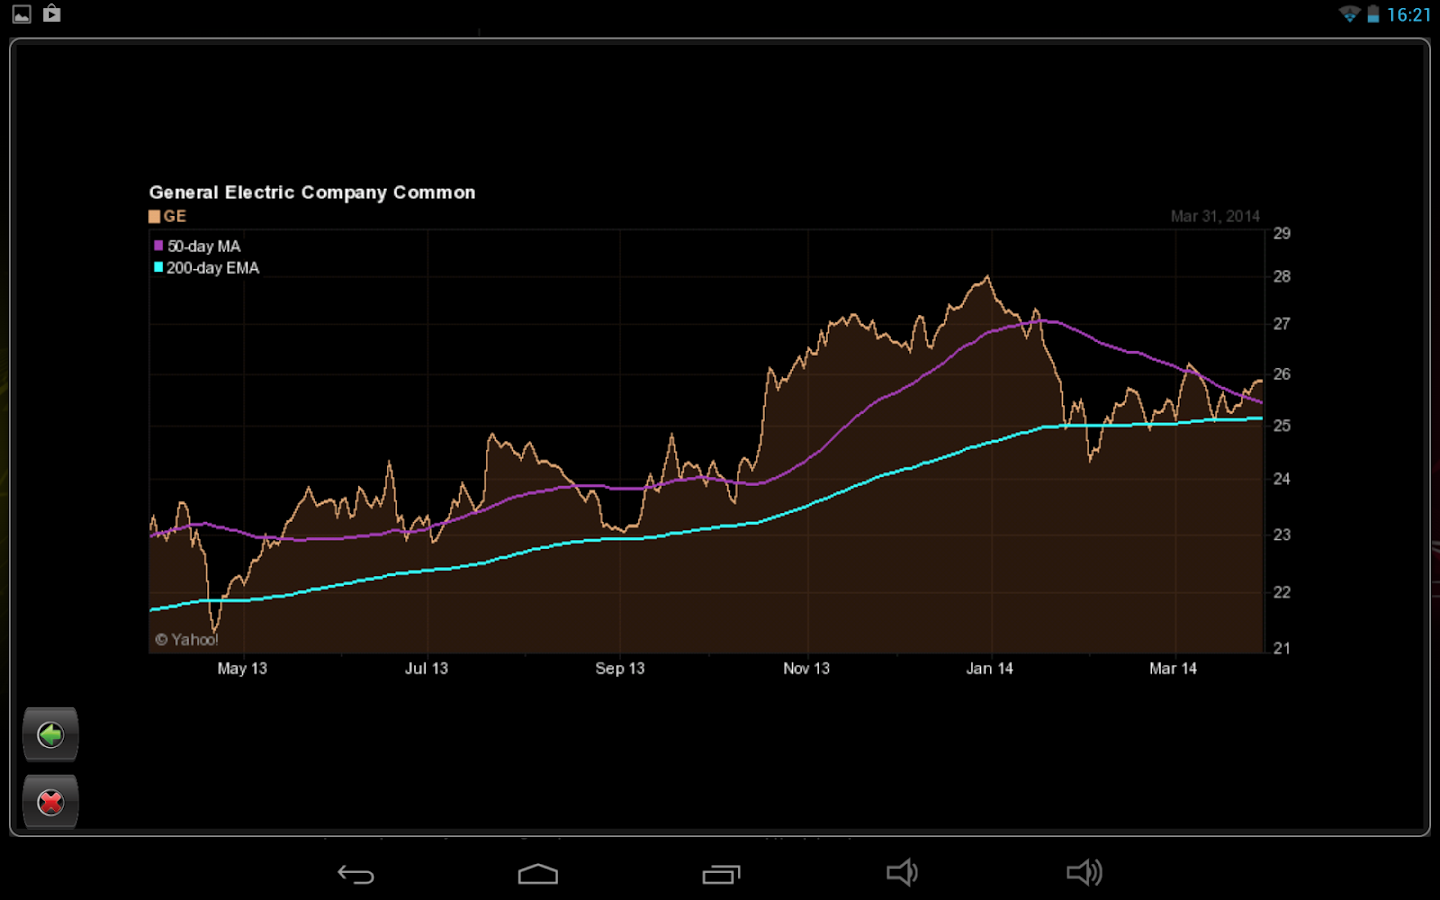Screen dimensions: 1440x900
Task: Click the 'GE' ticker label
Action: pos(175,216)
